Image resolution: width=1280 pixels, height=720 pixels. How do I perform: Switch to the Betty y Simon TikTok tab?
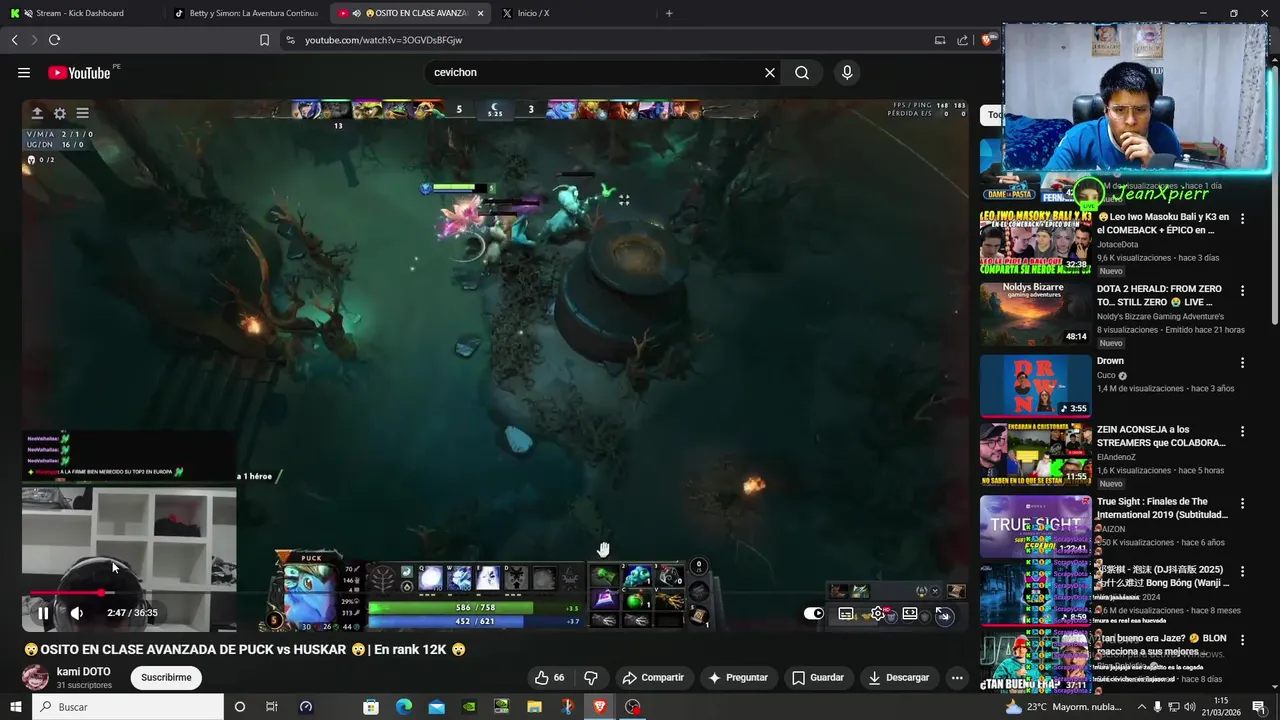click(x=246, y=13)
